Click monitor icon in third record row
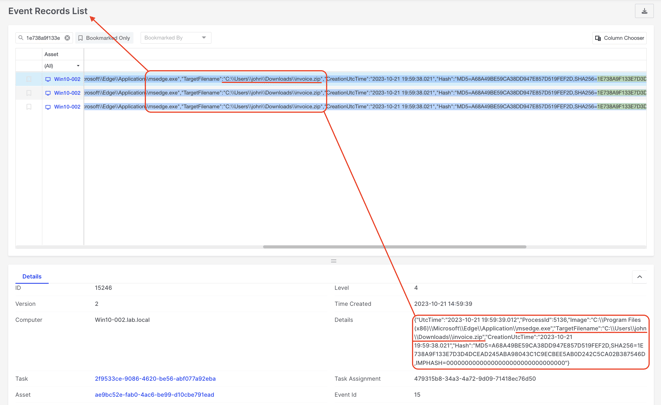 [x=48, y=107]
